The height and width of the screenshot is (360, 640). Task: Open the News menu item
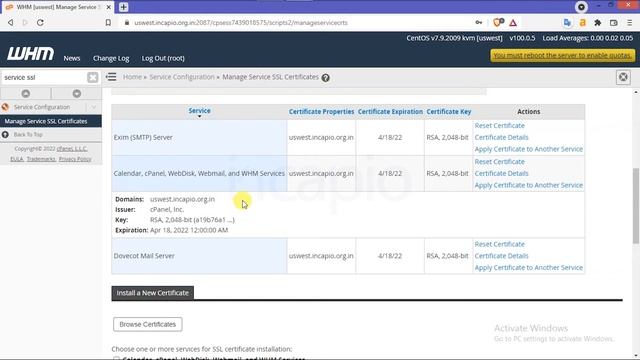[72, 58]
